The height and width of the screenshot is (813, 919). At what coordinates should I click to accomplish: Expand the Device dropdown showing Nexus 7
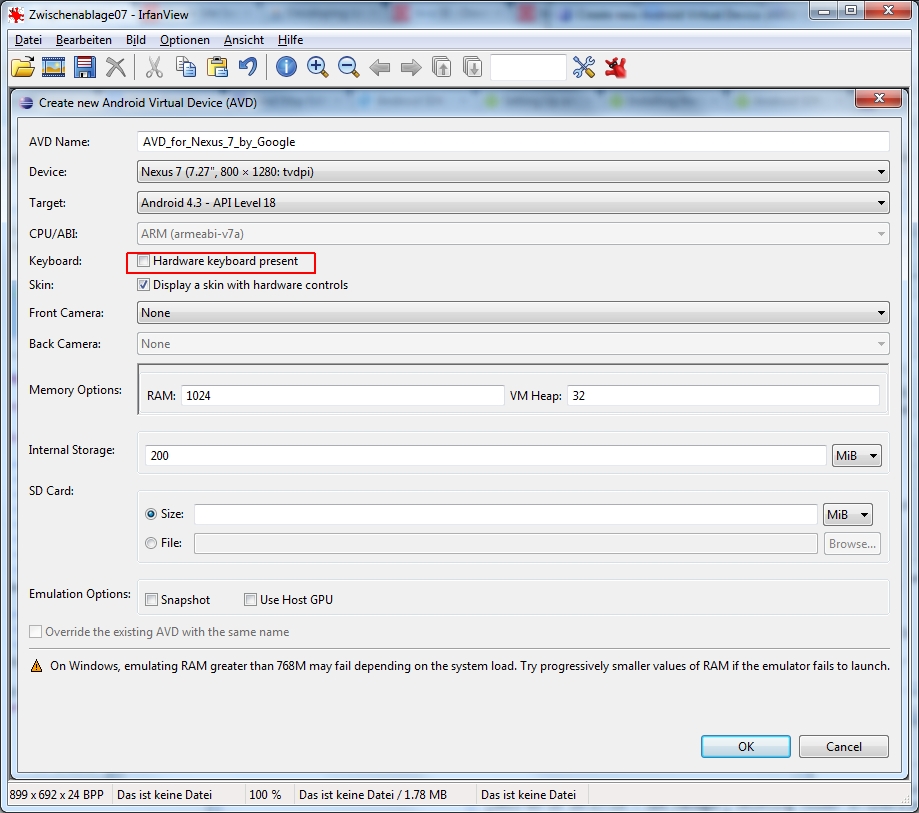coord(513,172)
